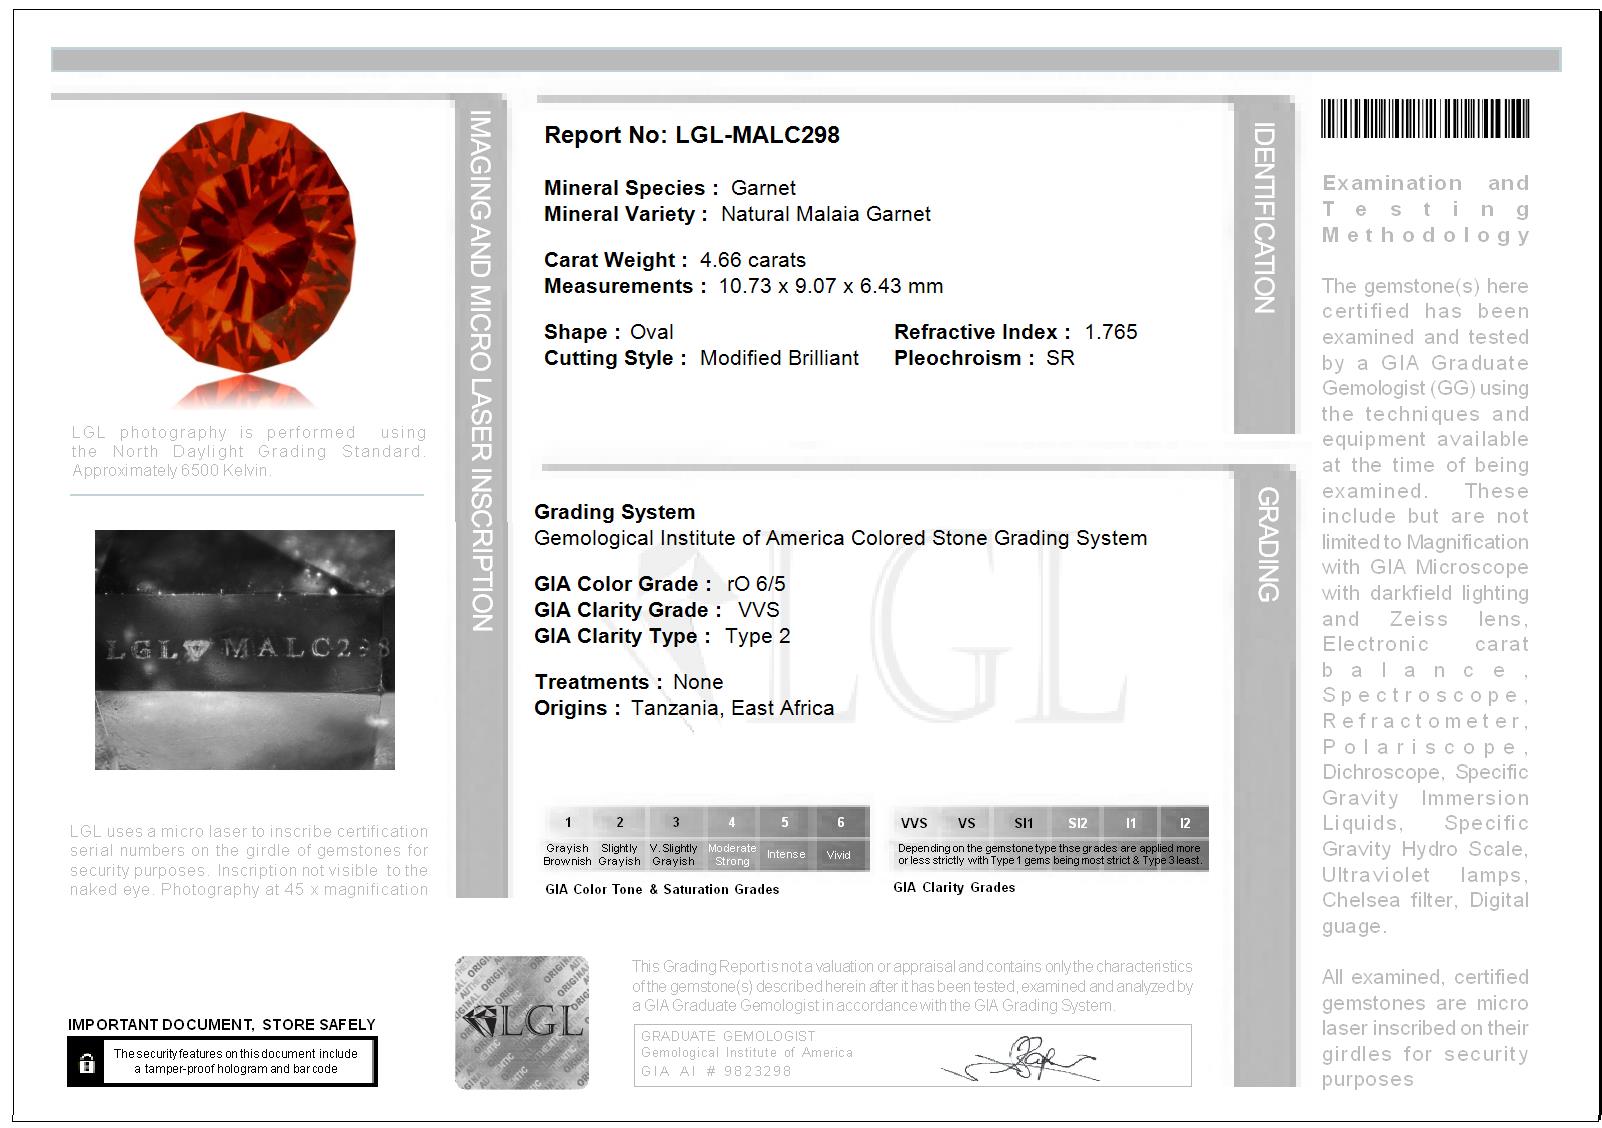Click the micro laser inscription description paragraph

pyautogui.click(x=249, y=860)
